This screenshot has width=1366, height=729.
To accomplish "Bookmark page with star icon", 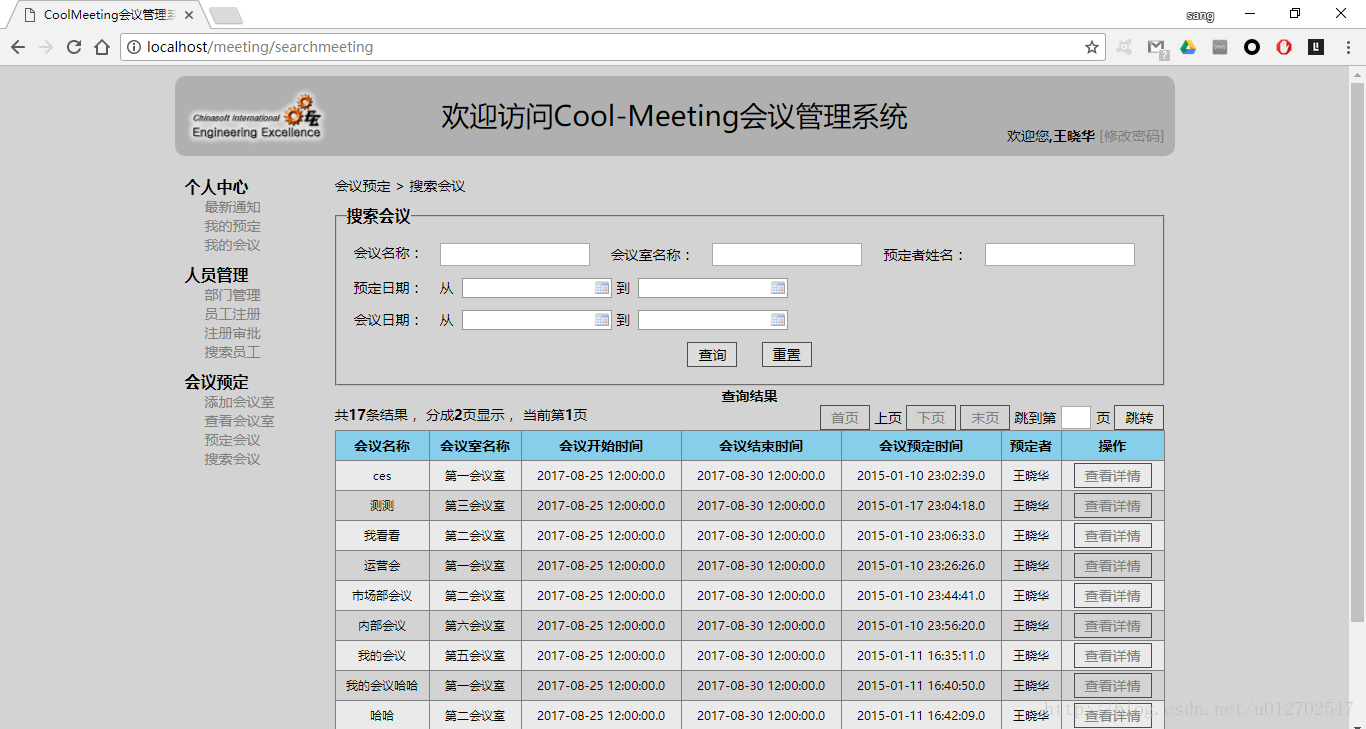I will coord(1092,47).
